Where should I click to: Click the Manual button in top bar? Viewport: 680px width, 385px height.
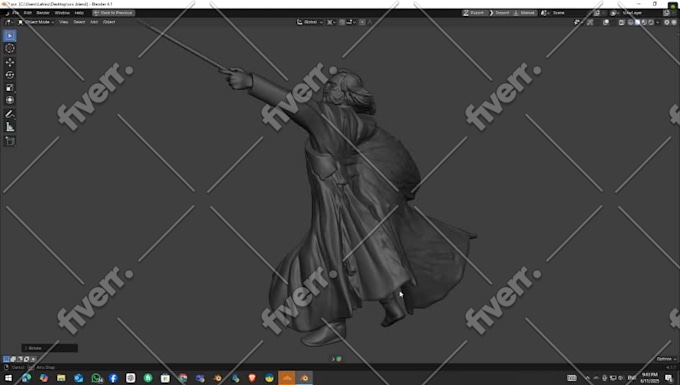point(524,13)
